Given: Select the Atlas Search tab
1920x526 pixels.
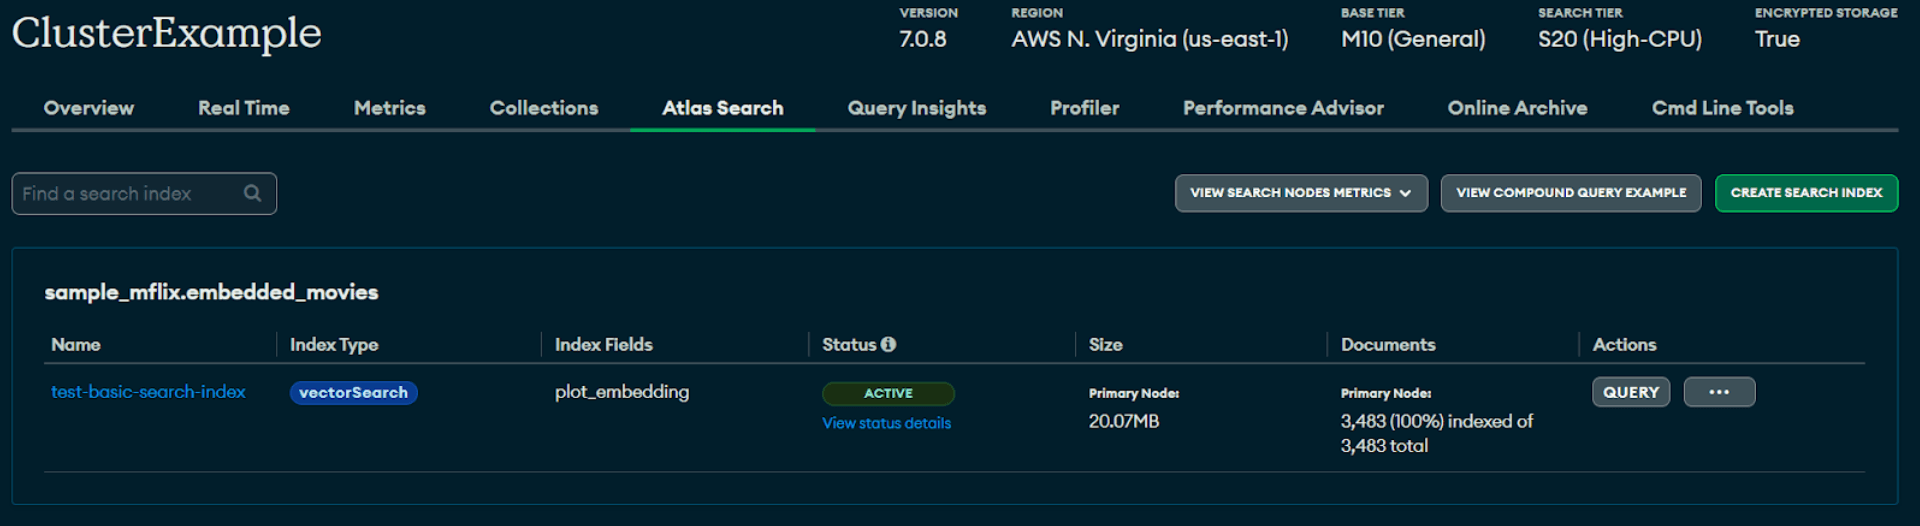Looking at the screenshot, I should (x=723, y=108).
